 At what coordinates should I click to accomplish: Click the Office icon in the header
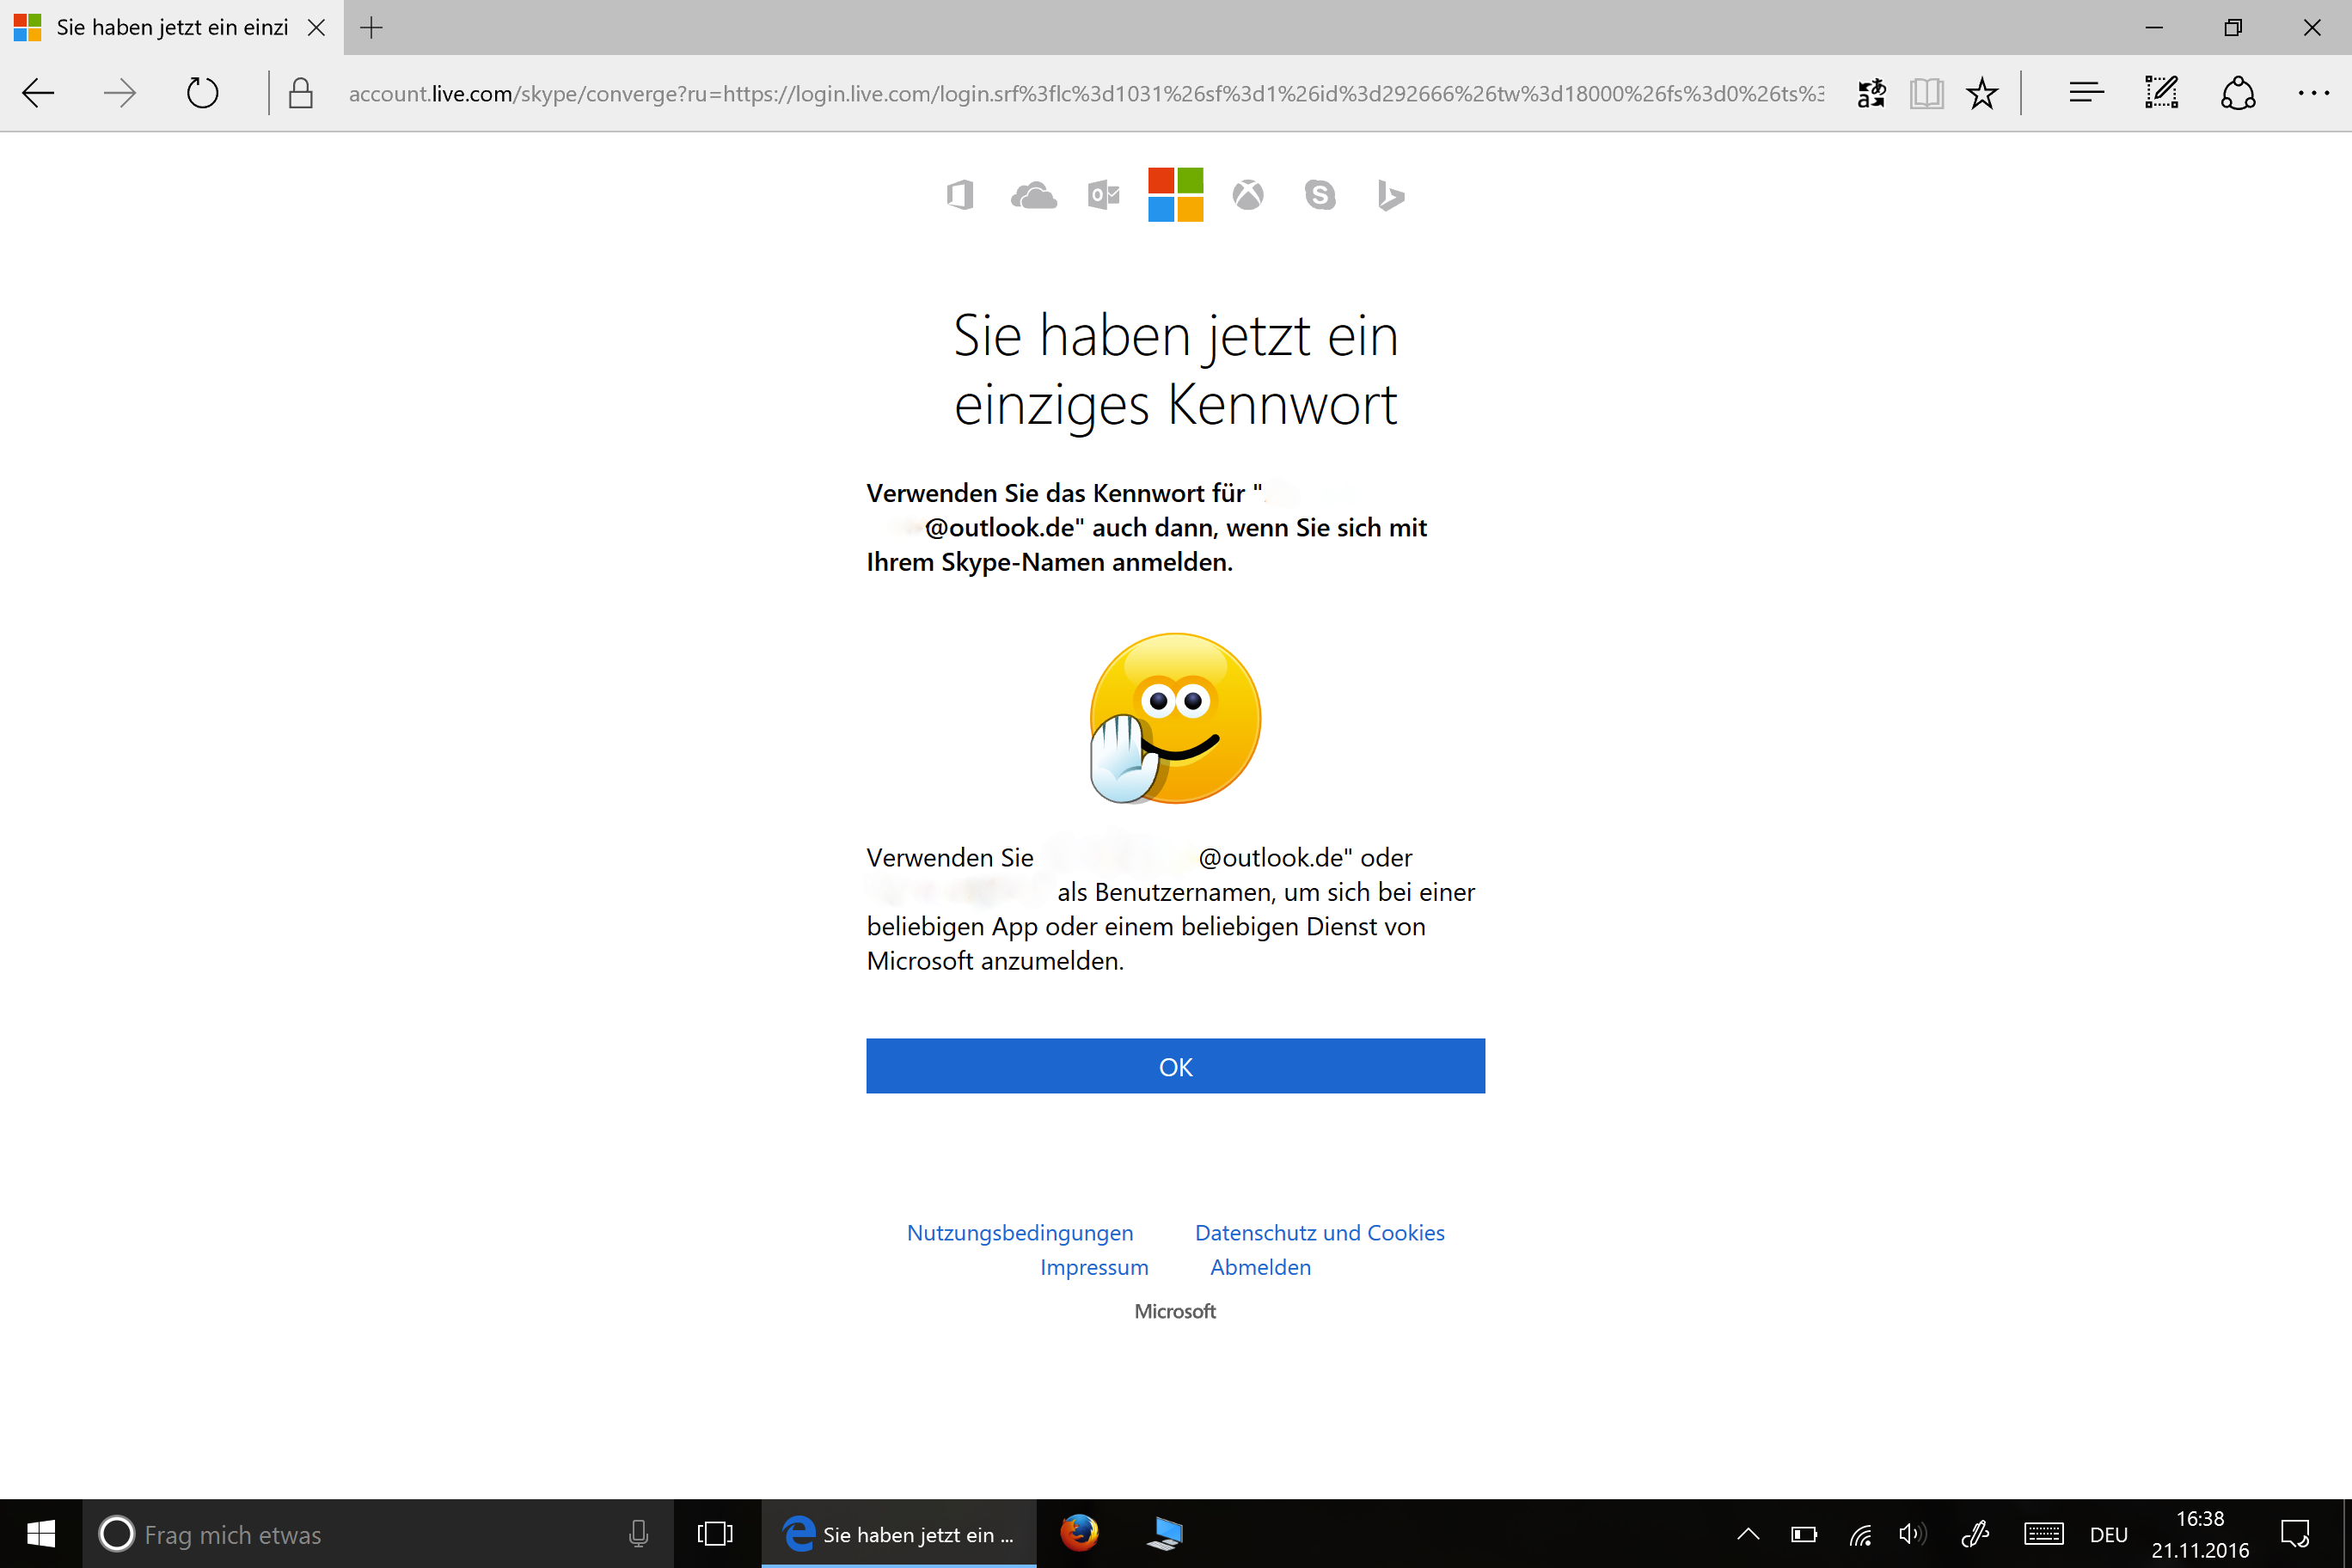point(960,195)
